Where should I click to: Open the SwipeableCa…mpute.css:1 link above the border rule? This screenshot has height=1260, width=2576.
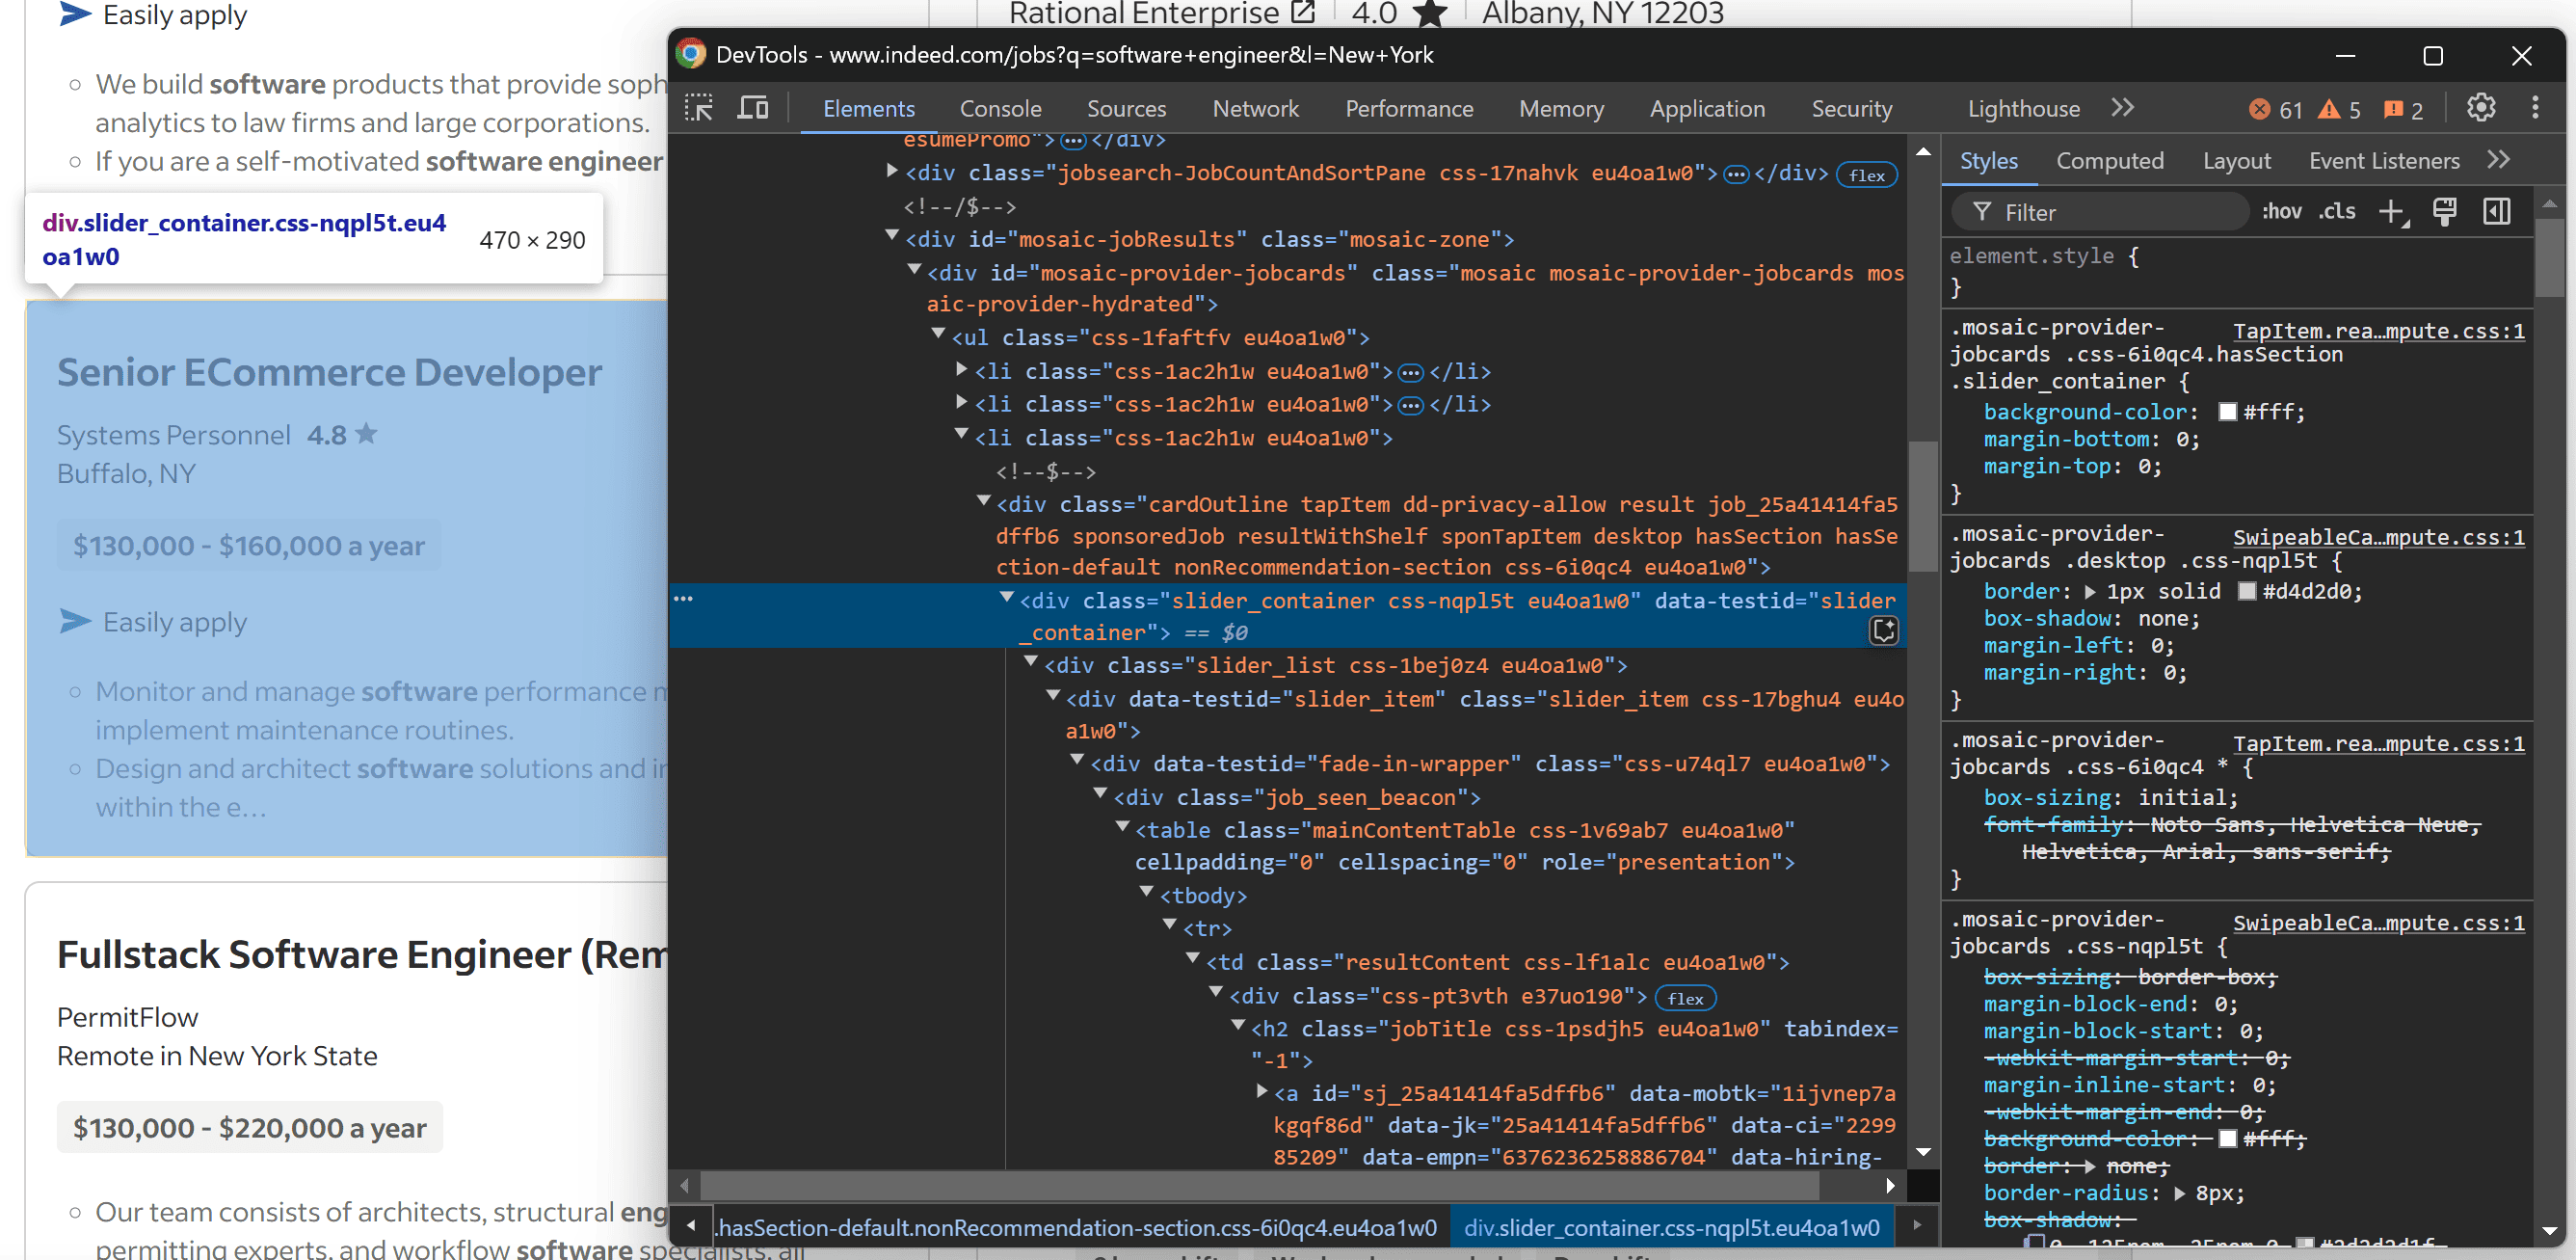tap(2378, 537)
